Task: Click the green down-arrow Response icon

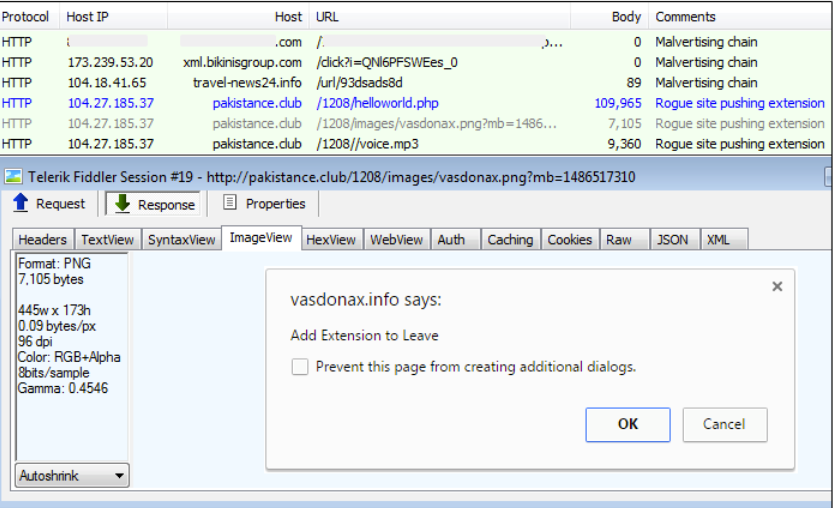Action: [122, 204]
